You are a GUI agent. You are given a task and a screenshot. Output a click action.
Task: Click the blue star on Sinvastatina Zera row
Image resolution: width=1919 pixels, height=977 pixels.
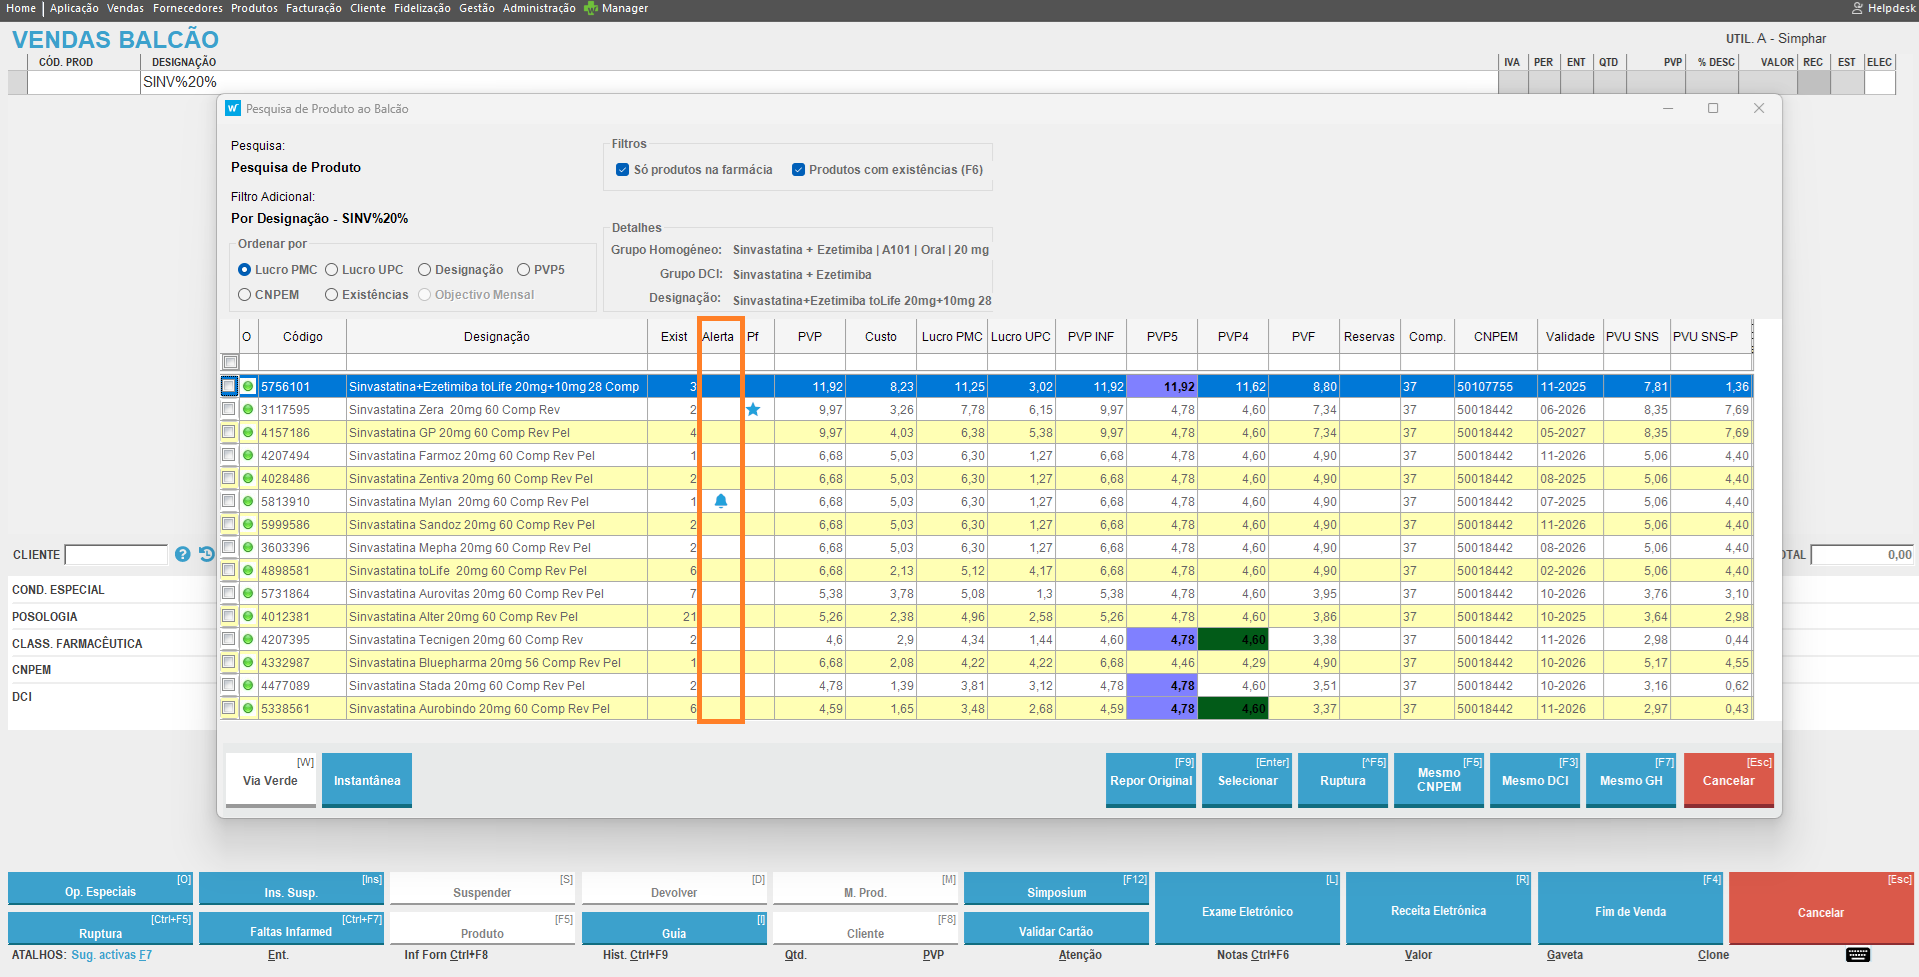click(x=753, y=409)
